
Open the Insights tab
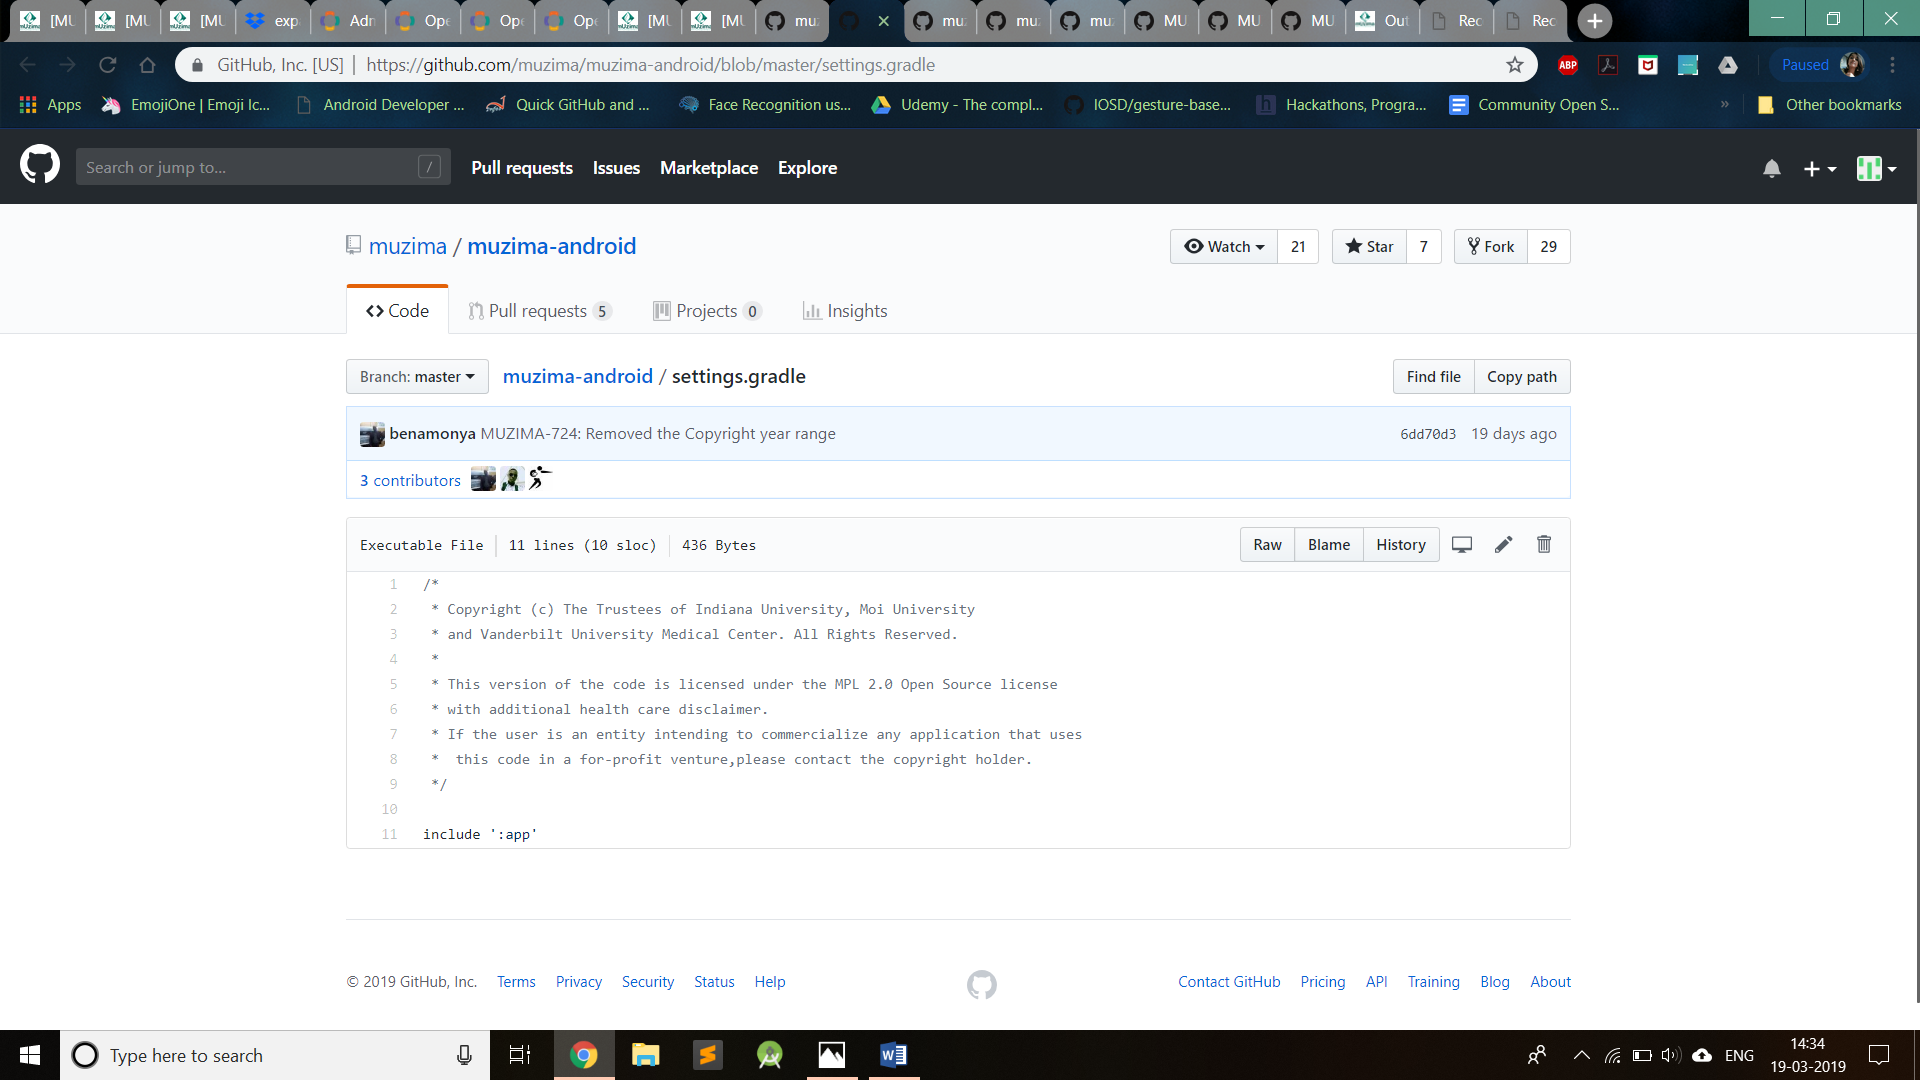coord(845,311)
